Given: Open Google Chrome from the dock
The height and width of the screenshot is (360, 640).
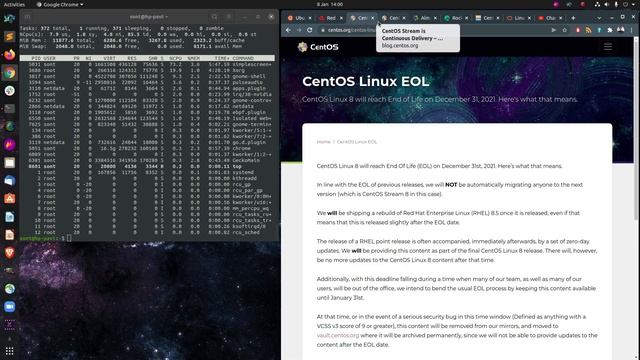Looking at the screenshot, I should pos(10,73).
